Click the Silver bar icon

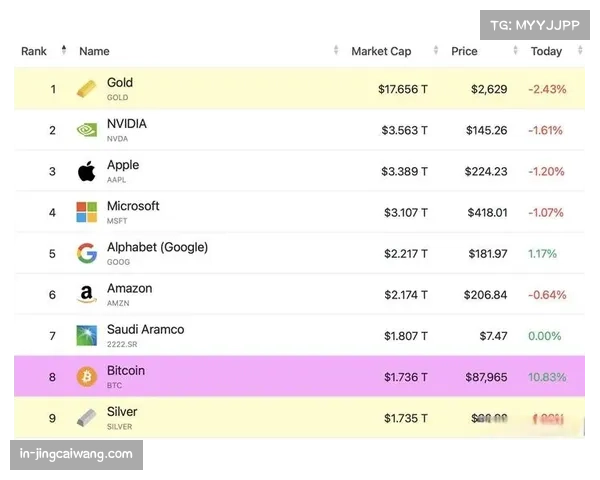tap(87, 417)
